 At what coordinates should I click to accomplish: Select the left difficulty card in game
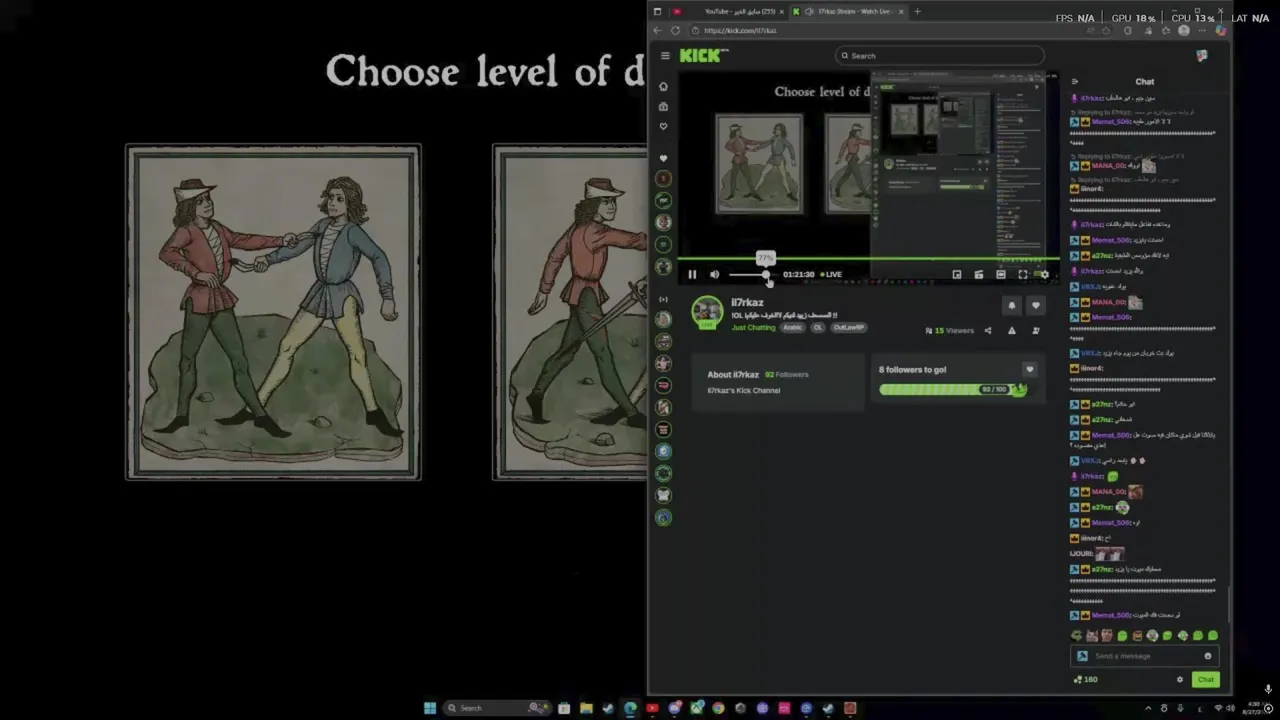pos(273,312)
